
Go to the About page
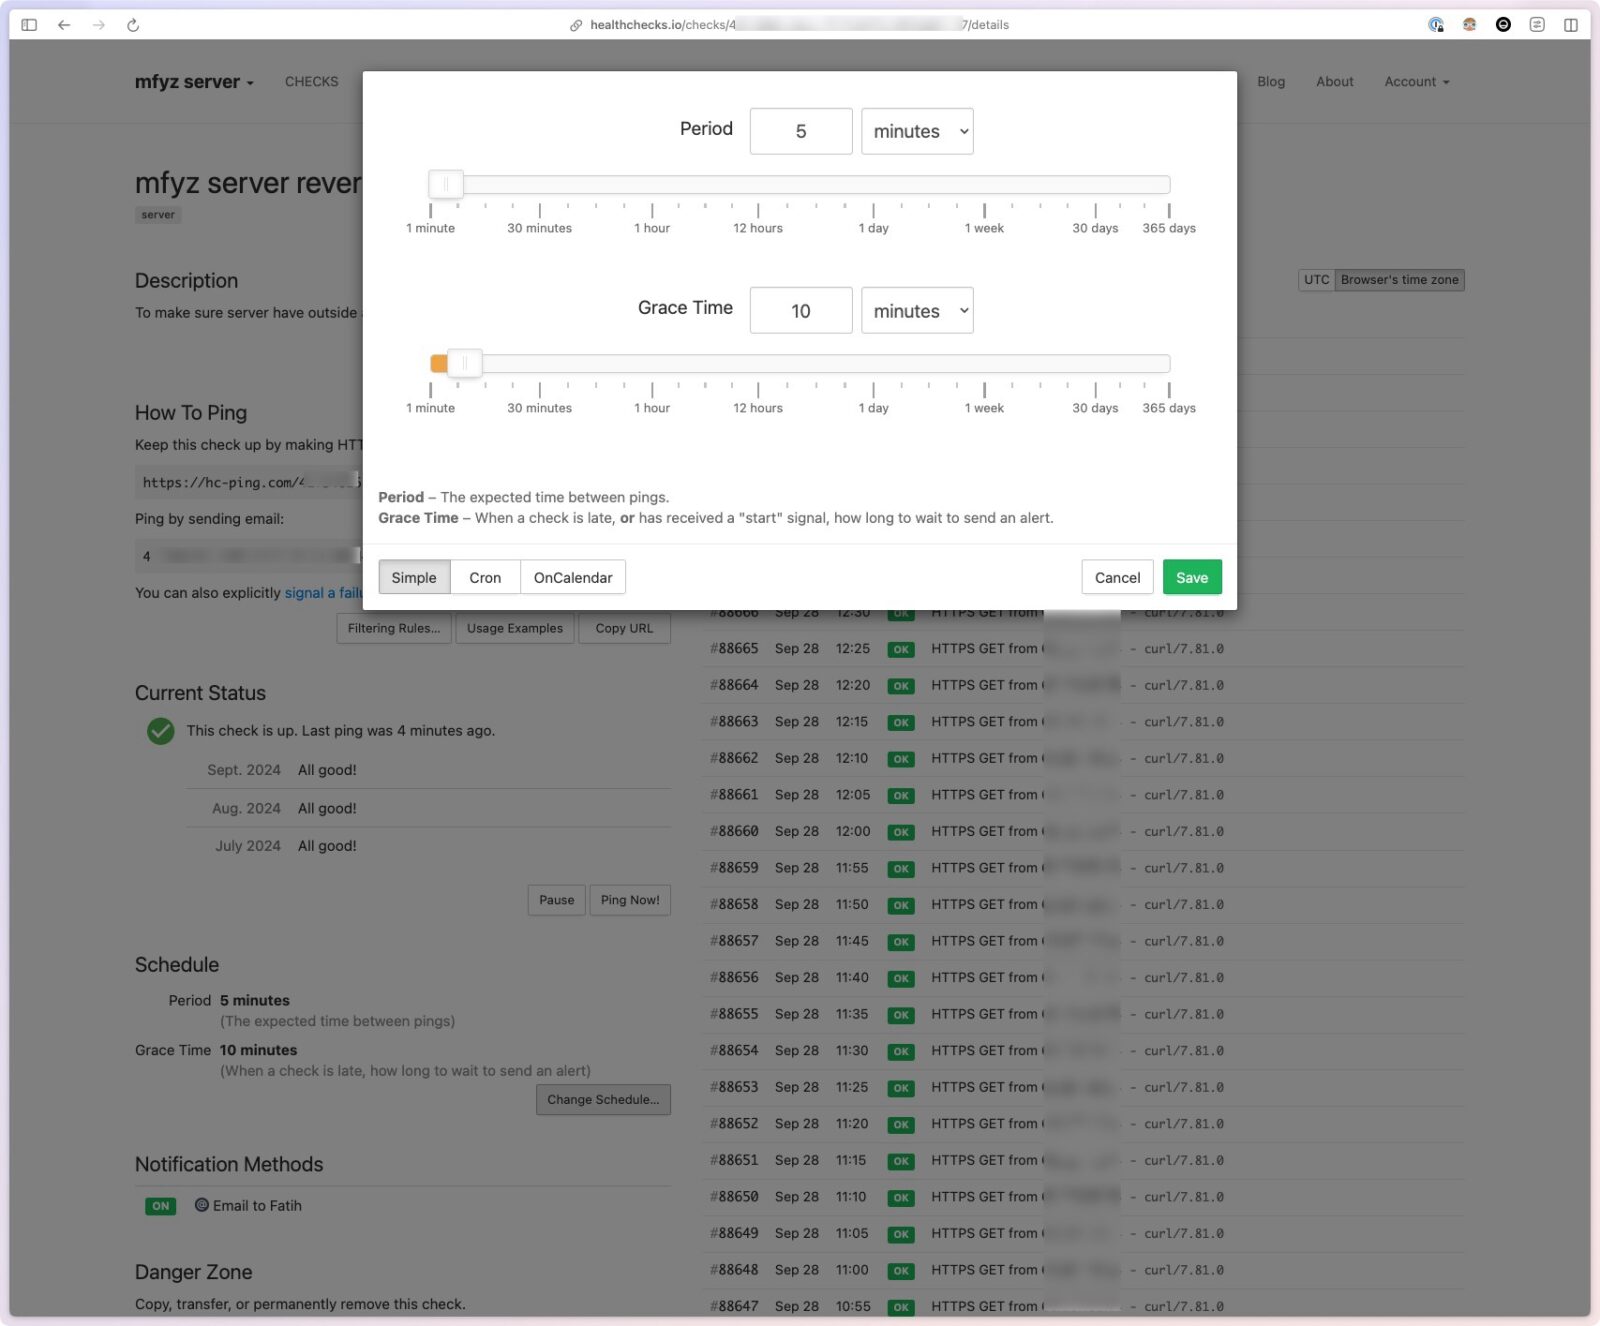tap(1334, 82)
